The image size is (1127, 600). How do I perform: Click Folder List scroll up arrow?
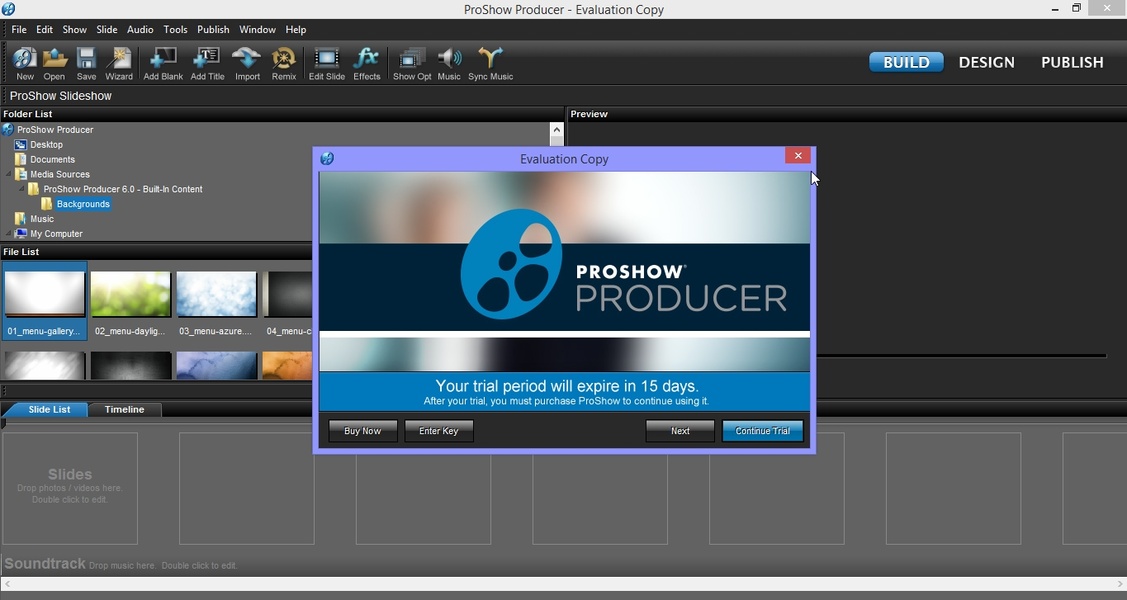[556, 129]
